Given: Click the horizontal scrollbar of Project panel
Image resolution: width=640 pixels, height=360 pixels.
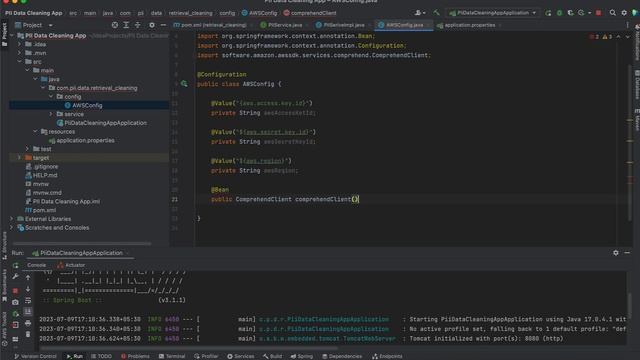Looking at the screenshot, I should pos(82,244).
